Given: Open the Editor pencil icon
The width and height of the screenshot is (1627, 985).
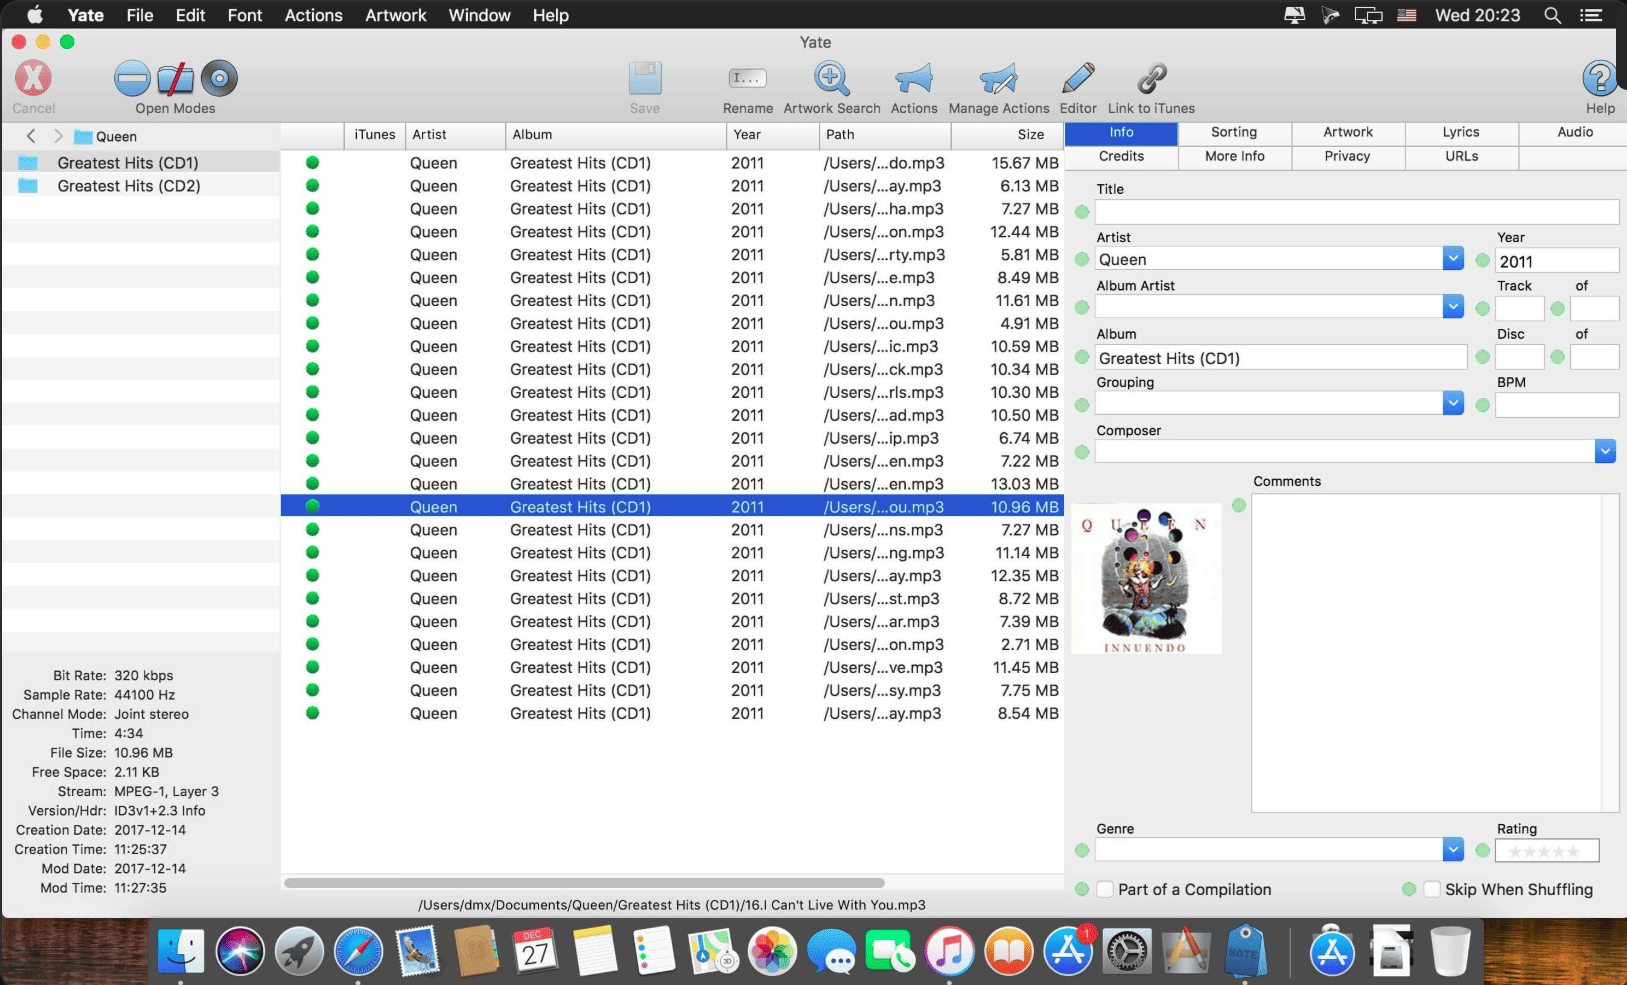Looking at the screenshot, I should coord(1078,78).
